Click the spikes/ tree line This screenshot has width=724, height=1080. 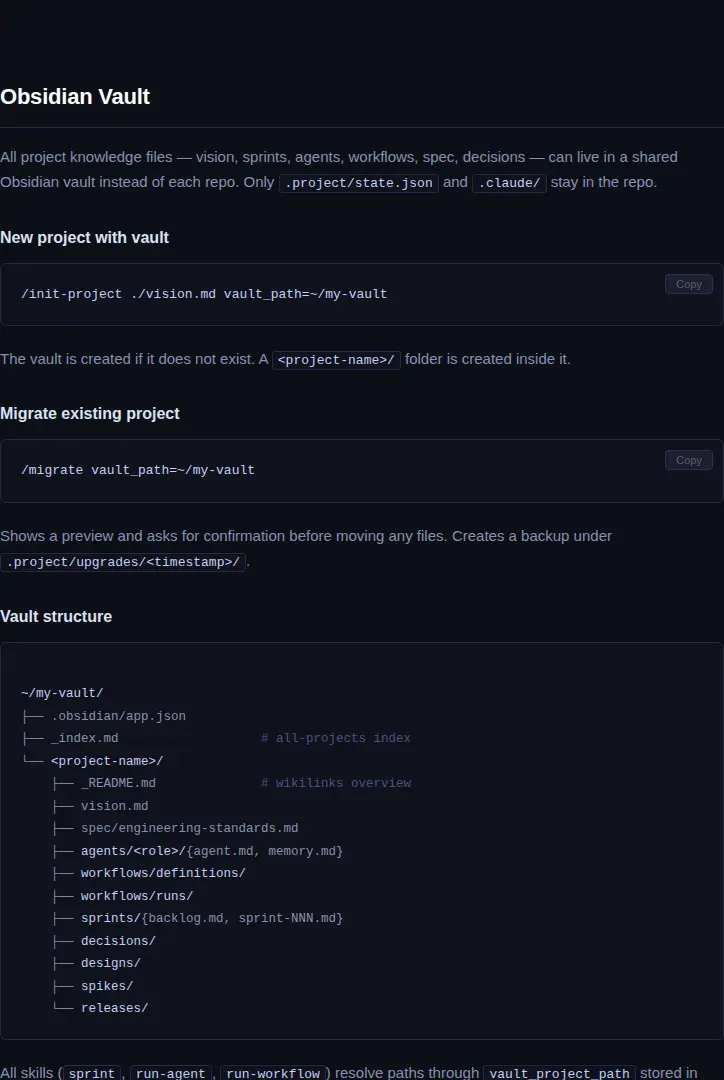click(x=107, y=986)
